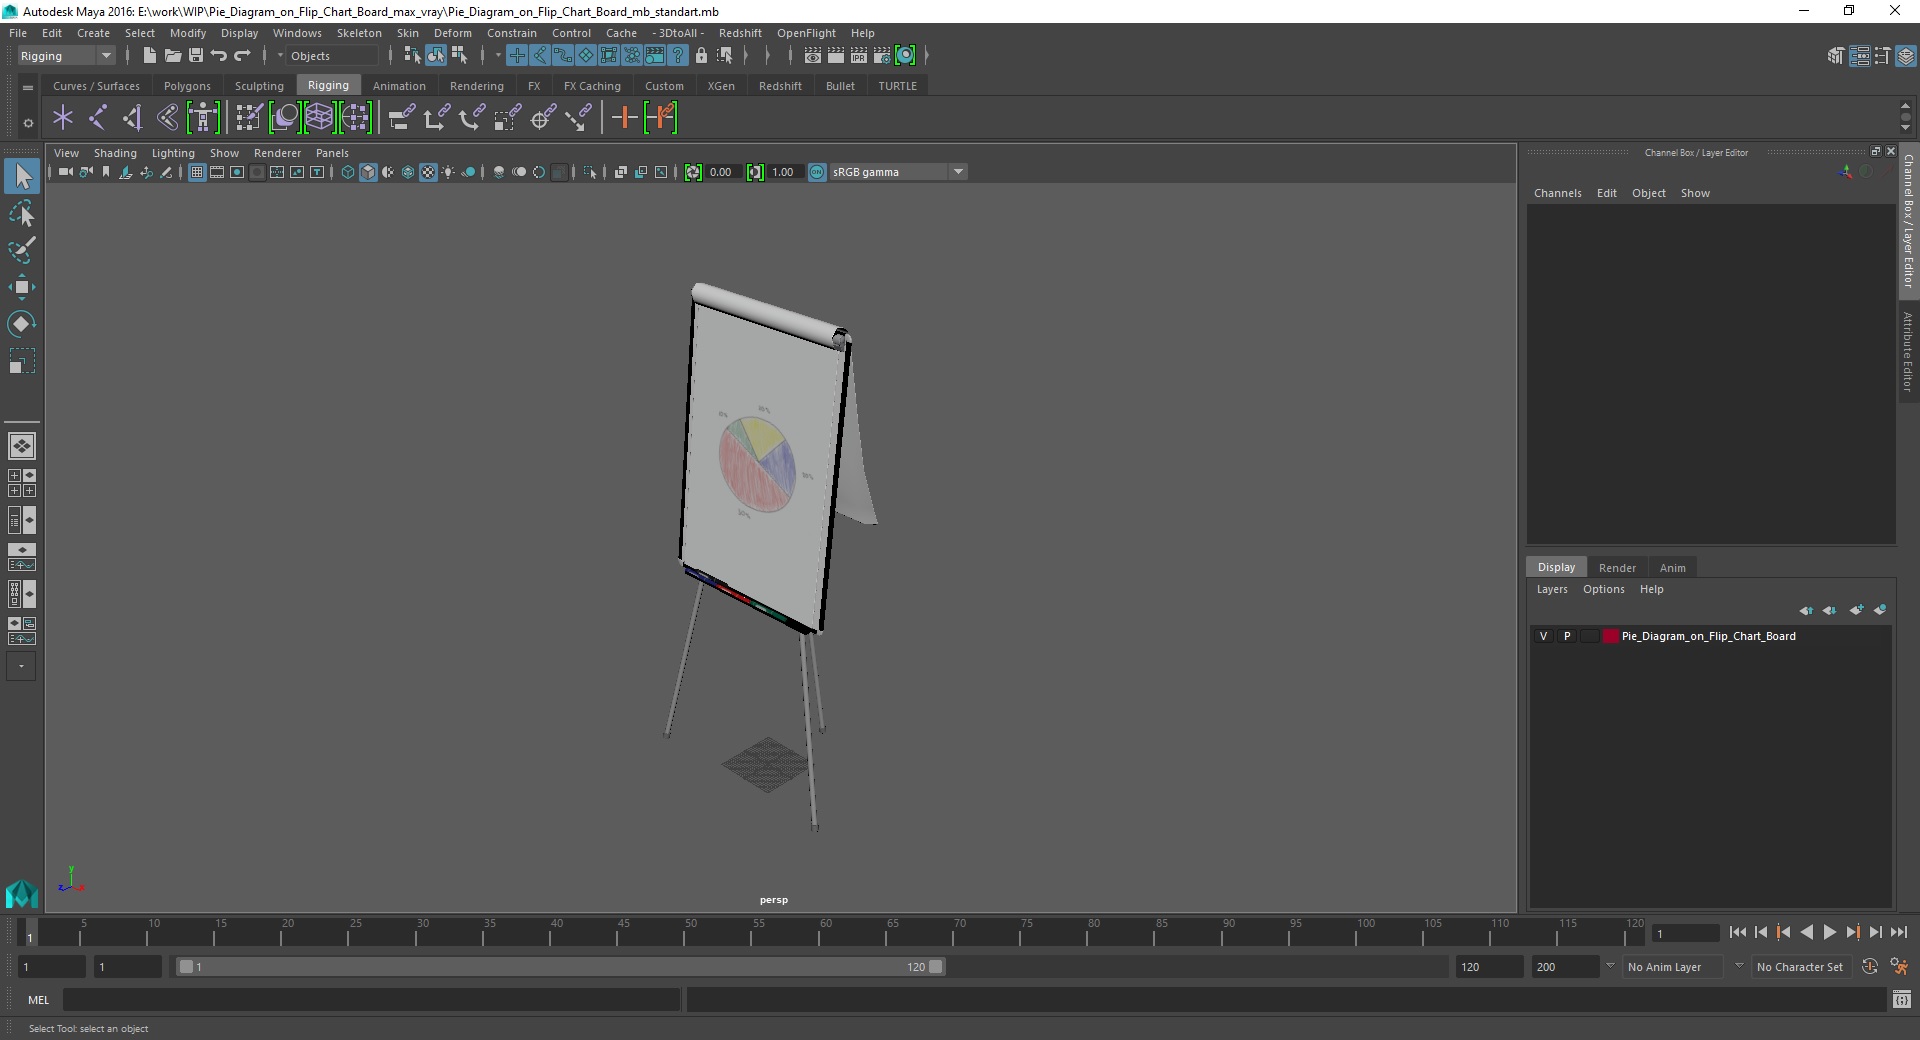Save the scene with the disk icon
The height and width of the screenshot is (1040, 1920).
click(x=196, y=56)
